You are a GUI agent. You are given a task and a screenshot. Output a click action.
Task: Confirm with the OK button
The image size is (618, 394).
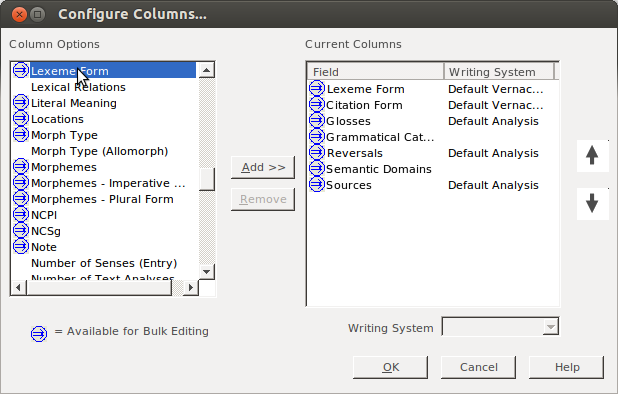click(x=390, y=367)
